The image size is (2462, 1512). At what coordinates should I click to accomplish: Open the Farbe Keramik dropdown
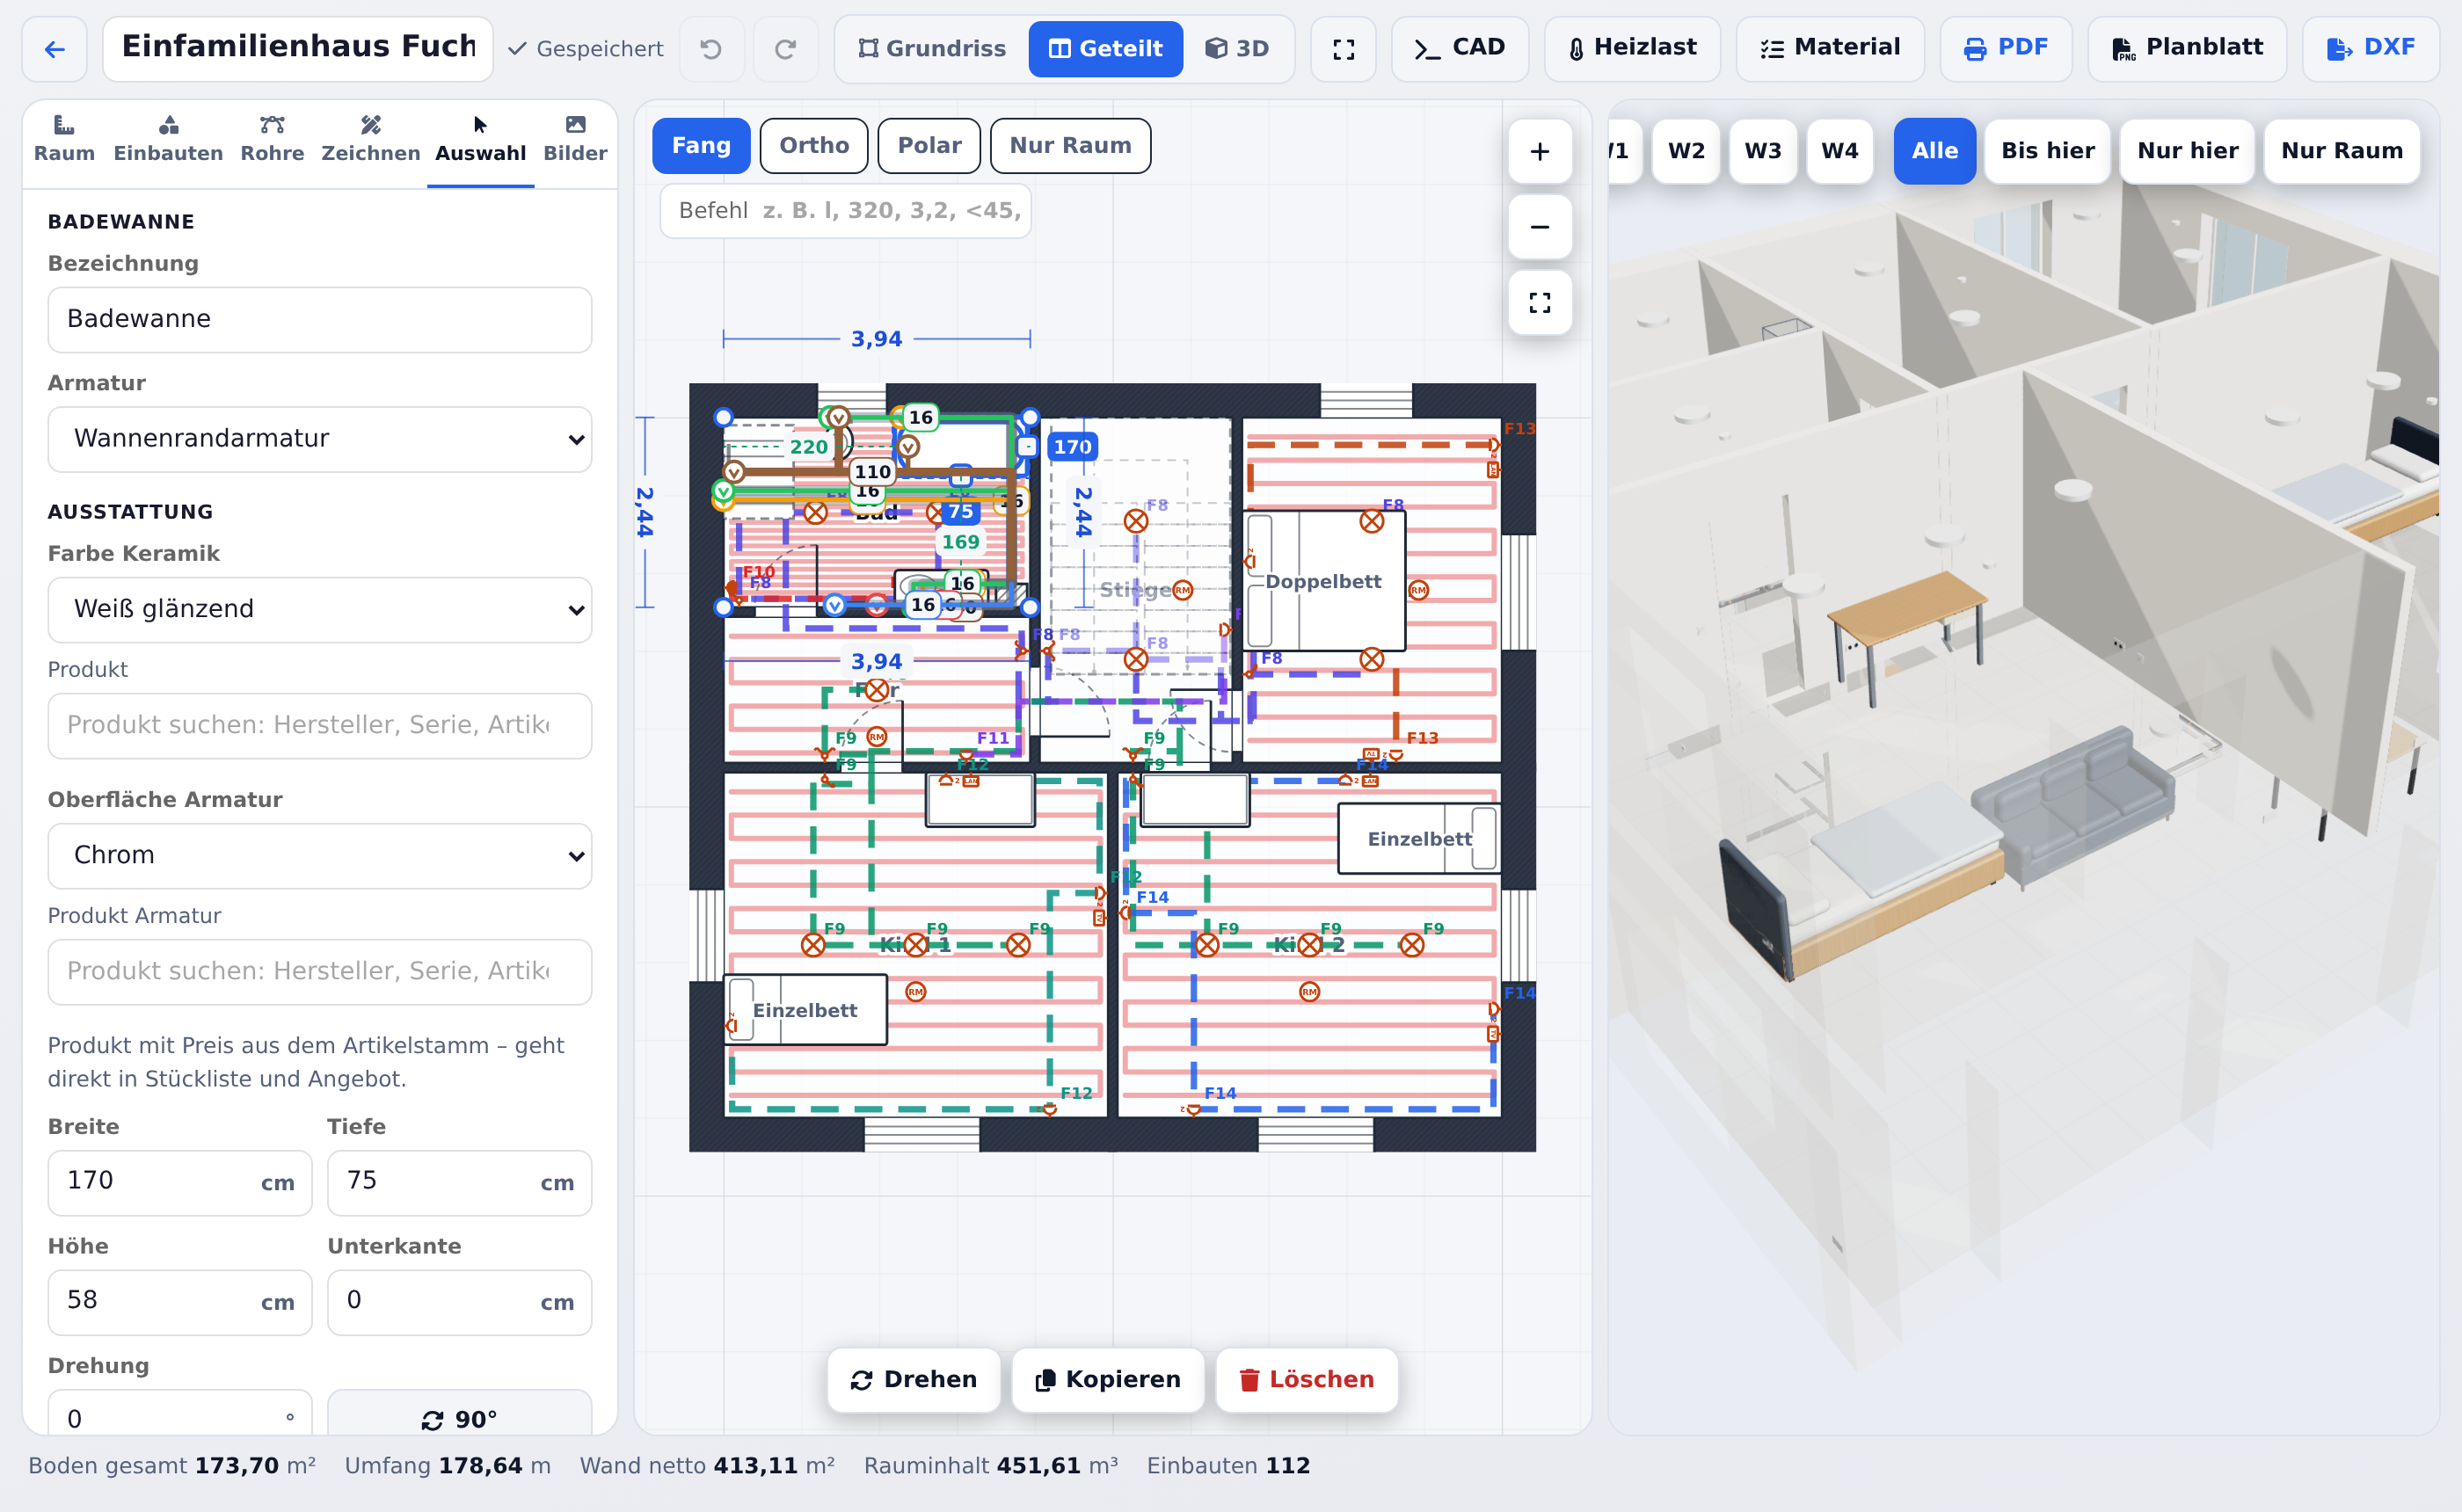320,609
